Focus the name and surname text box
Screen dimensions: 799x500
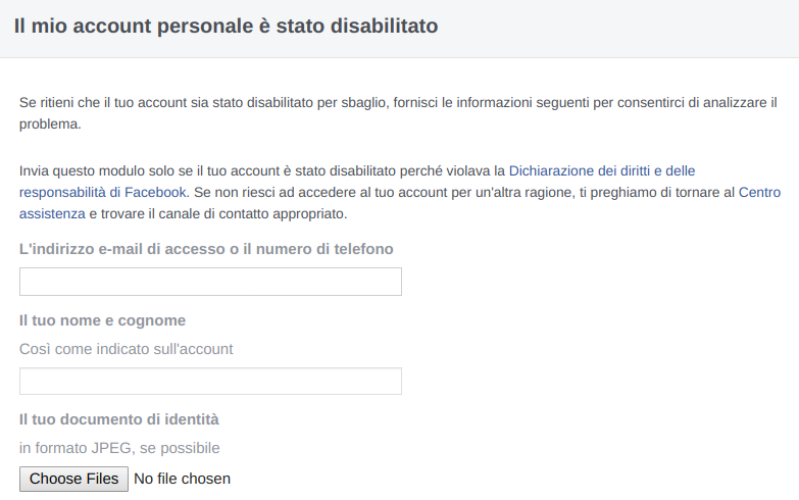pos(210,381)
